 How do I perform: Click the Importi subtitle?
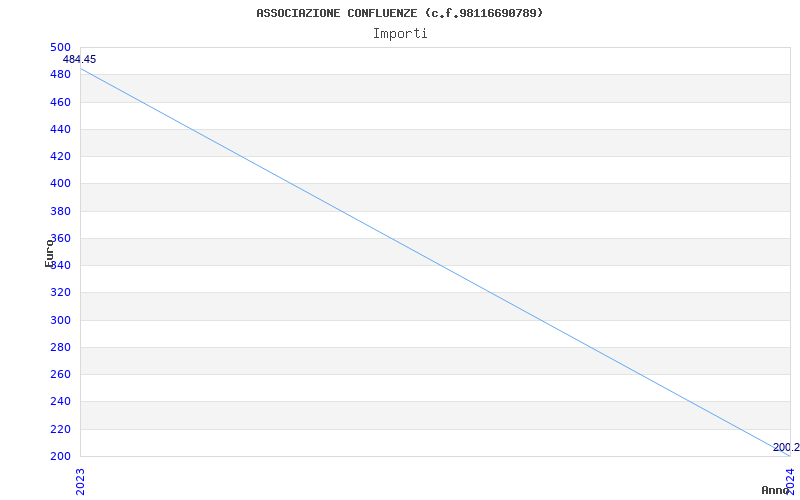click(x=400, y=34)
